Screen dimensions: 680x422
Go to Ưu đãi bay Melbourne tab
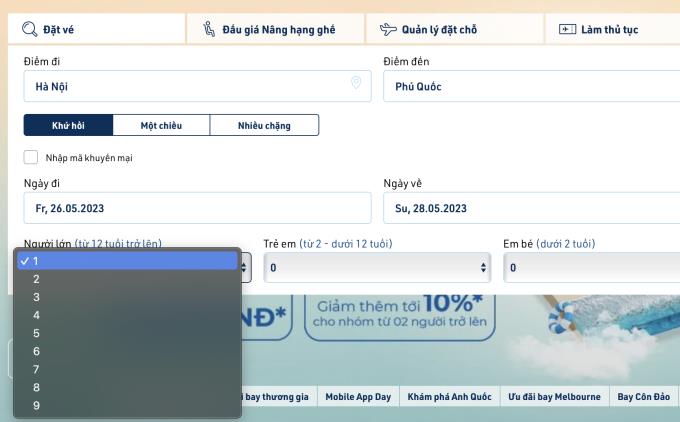555,397
